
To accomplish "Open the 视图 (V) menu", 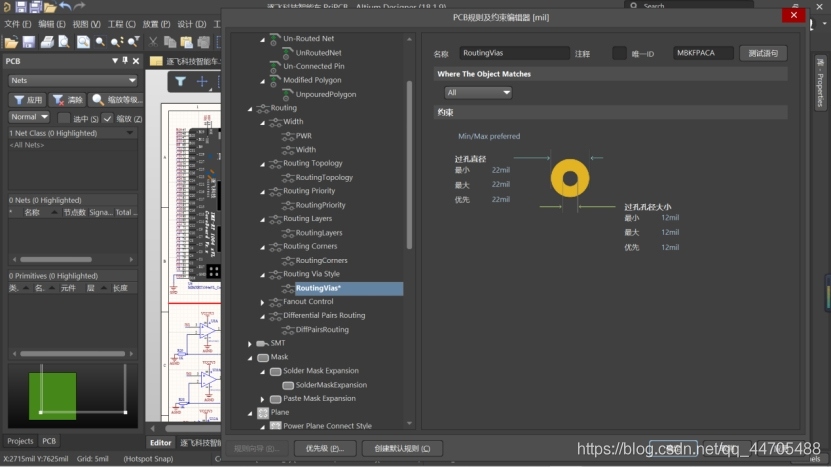I will pyautogui.click(x=86, y=24).
